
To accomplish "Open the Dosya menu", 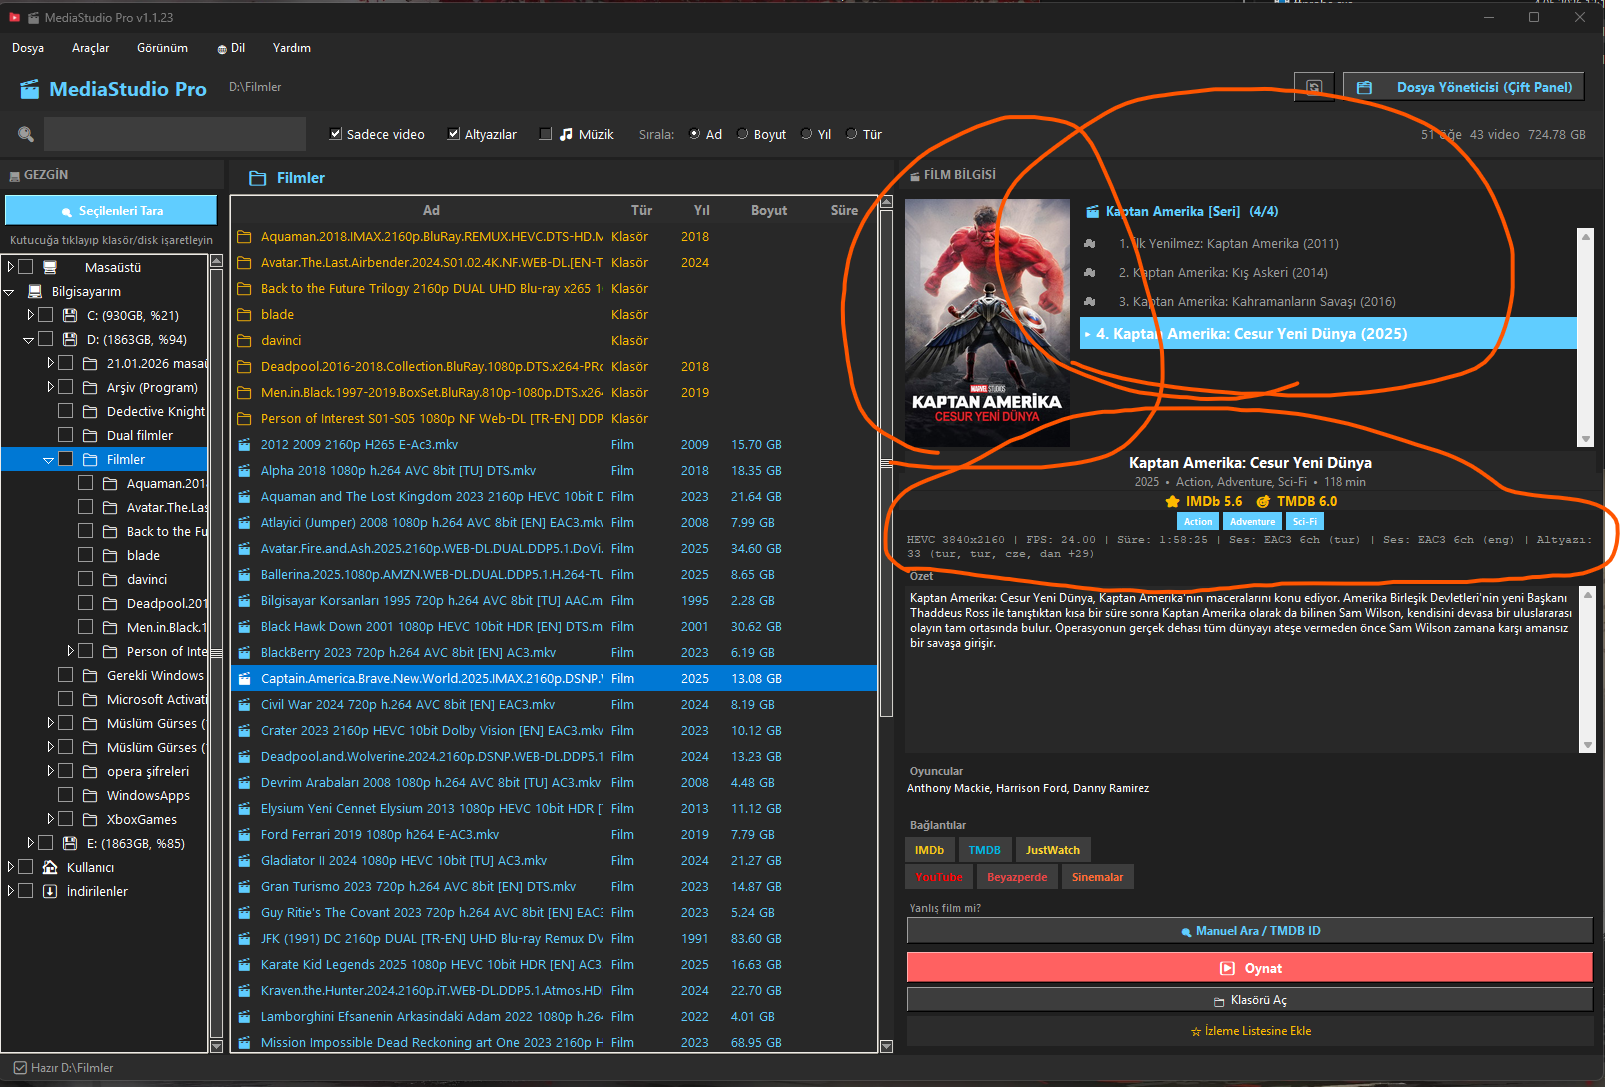I will pos(28,48).
